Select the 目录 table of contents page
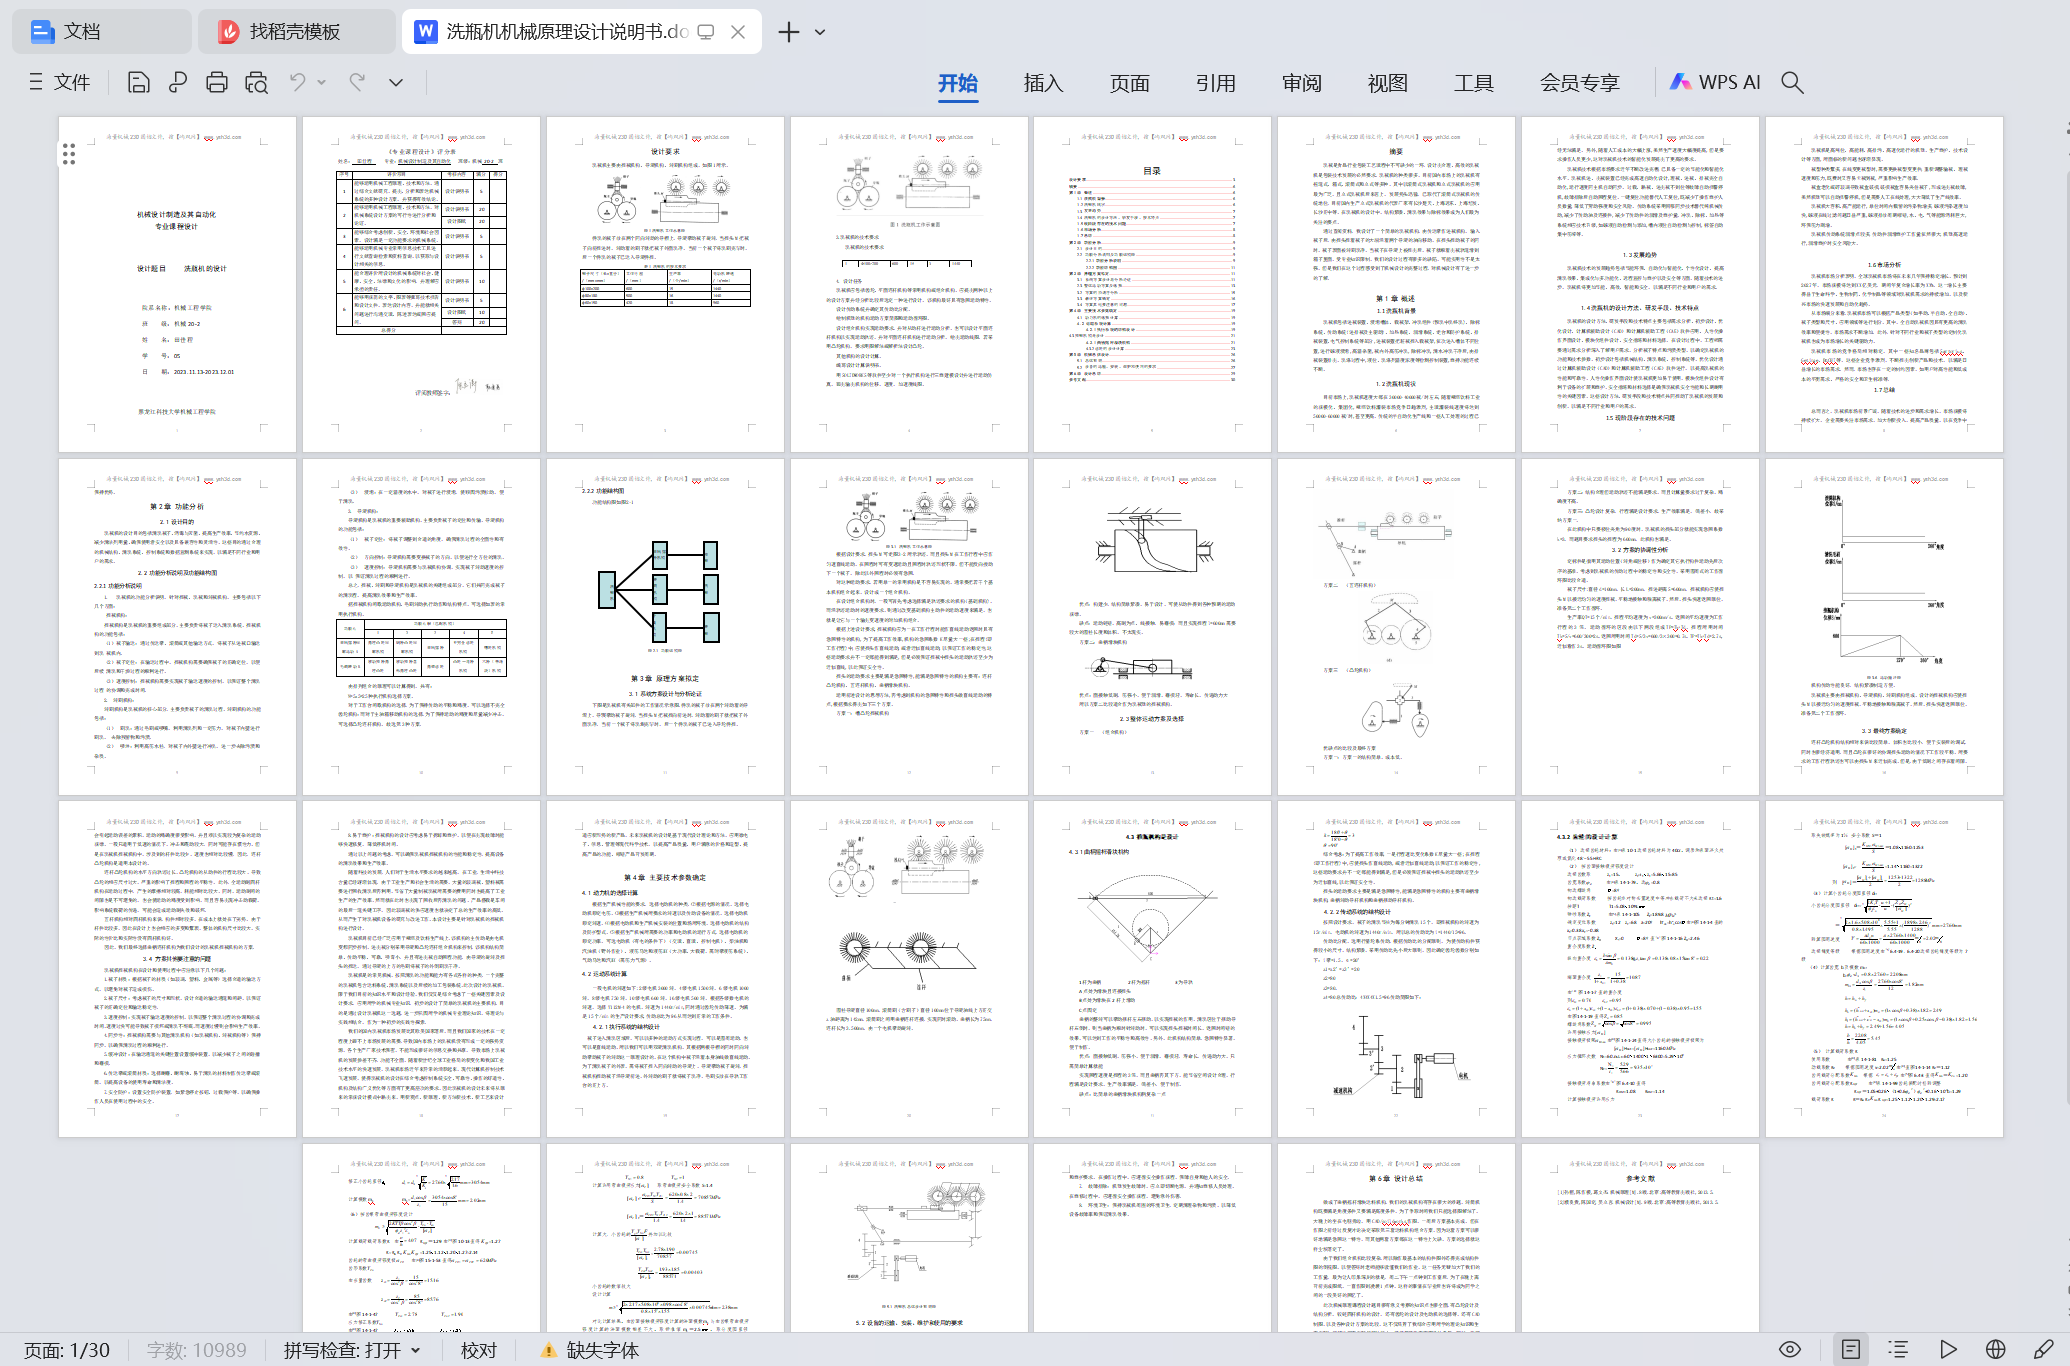Image resolution: width=2070 pixels, height=1366 pixels. 1152,284
